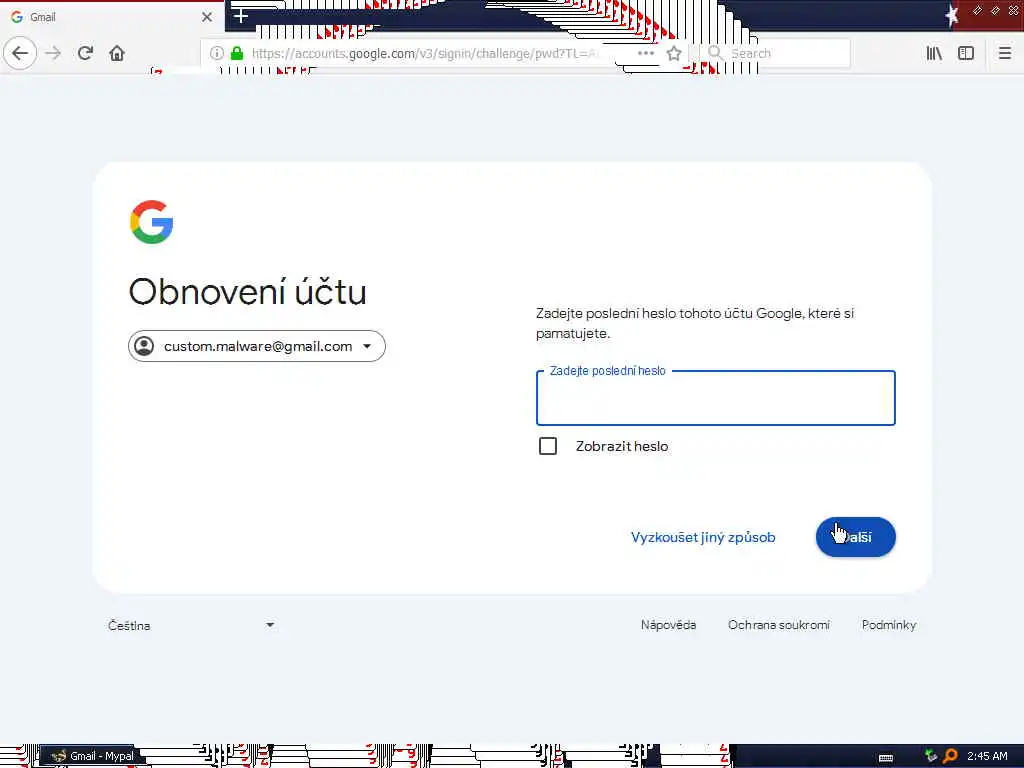This screenshot has height=768, width=1024.
Task: Go back using the browser back arrow
Action: pyautogui.click(x=20, y=53)
